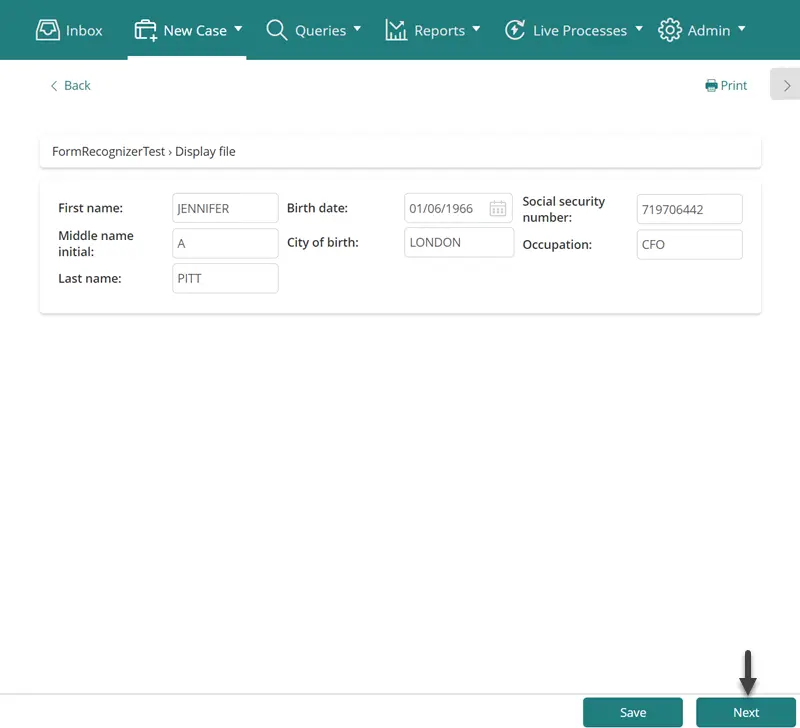Open the Admin menu
Image resolution: width=800 pixels, height=728 pixels.
click(702, 30)
